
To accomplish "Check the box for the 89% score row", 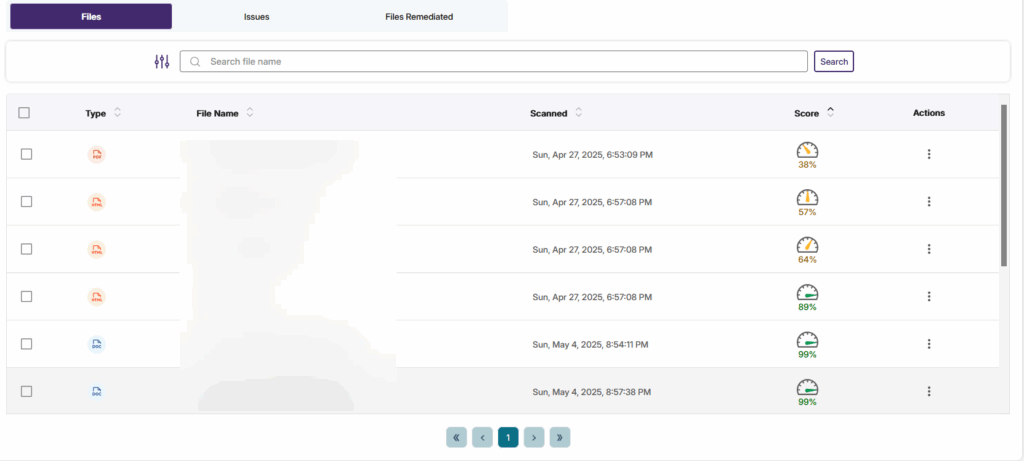I will click(x=26, y=296).
